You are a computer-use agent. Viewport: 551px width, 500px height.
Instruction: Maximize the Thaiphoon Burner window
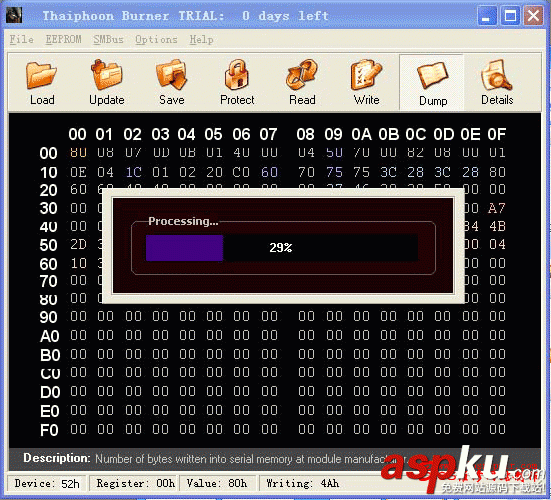click(x=510, y=16)
